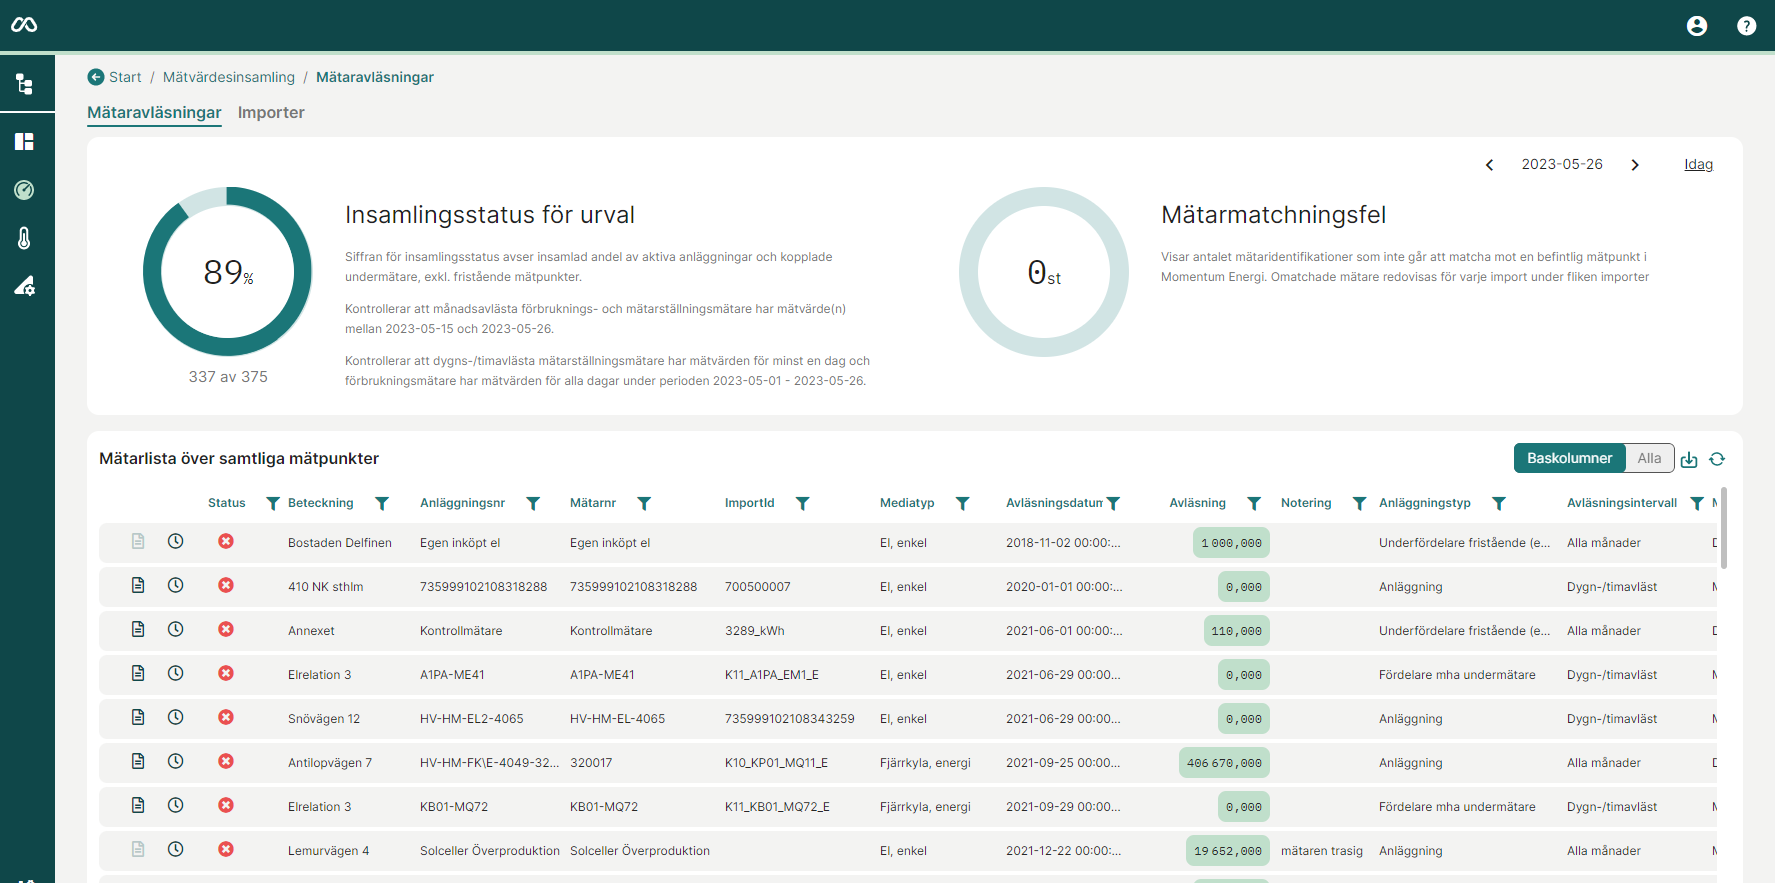Open Notering column filter

(1359, 503)
